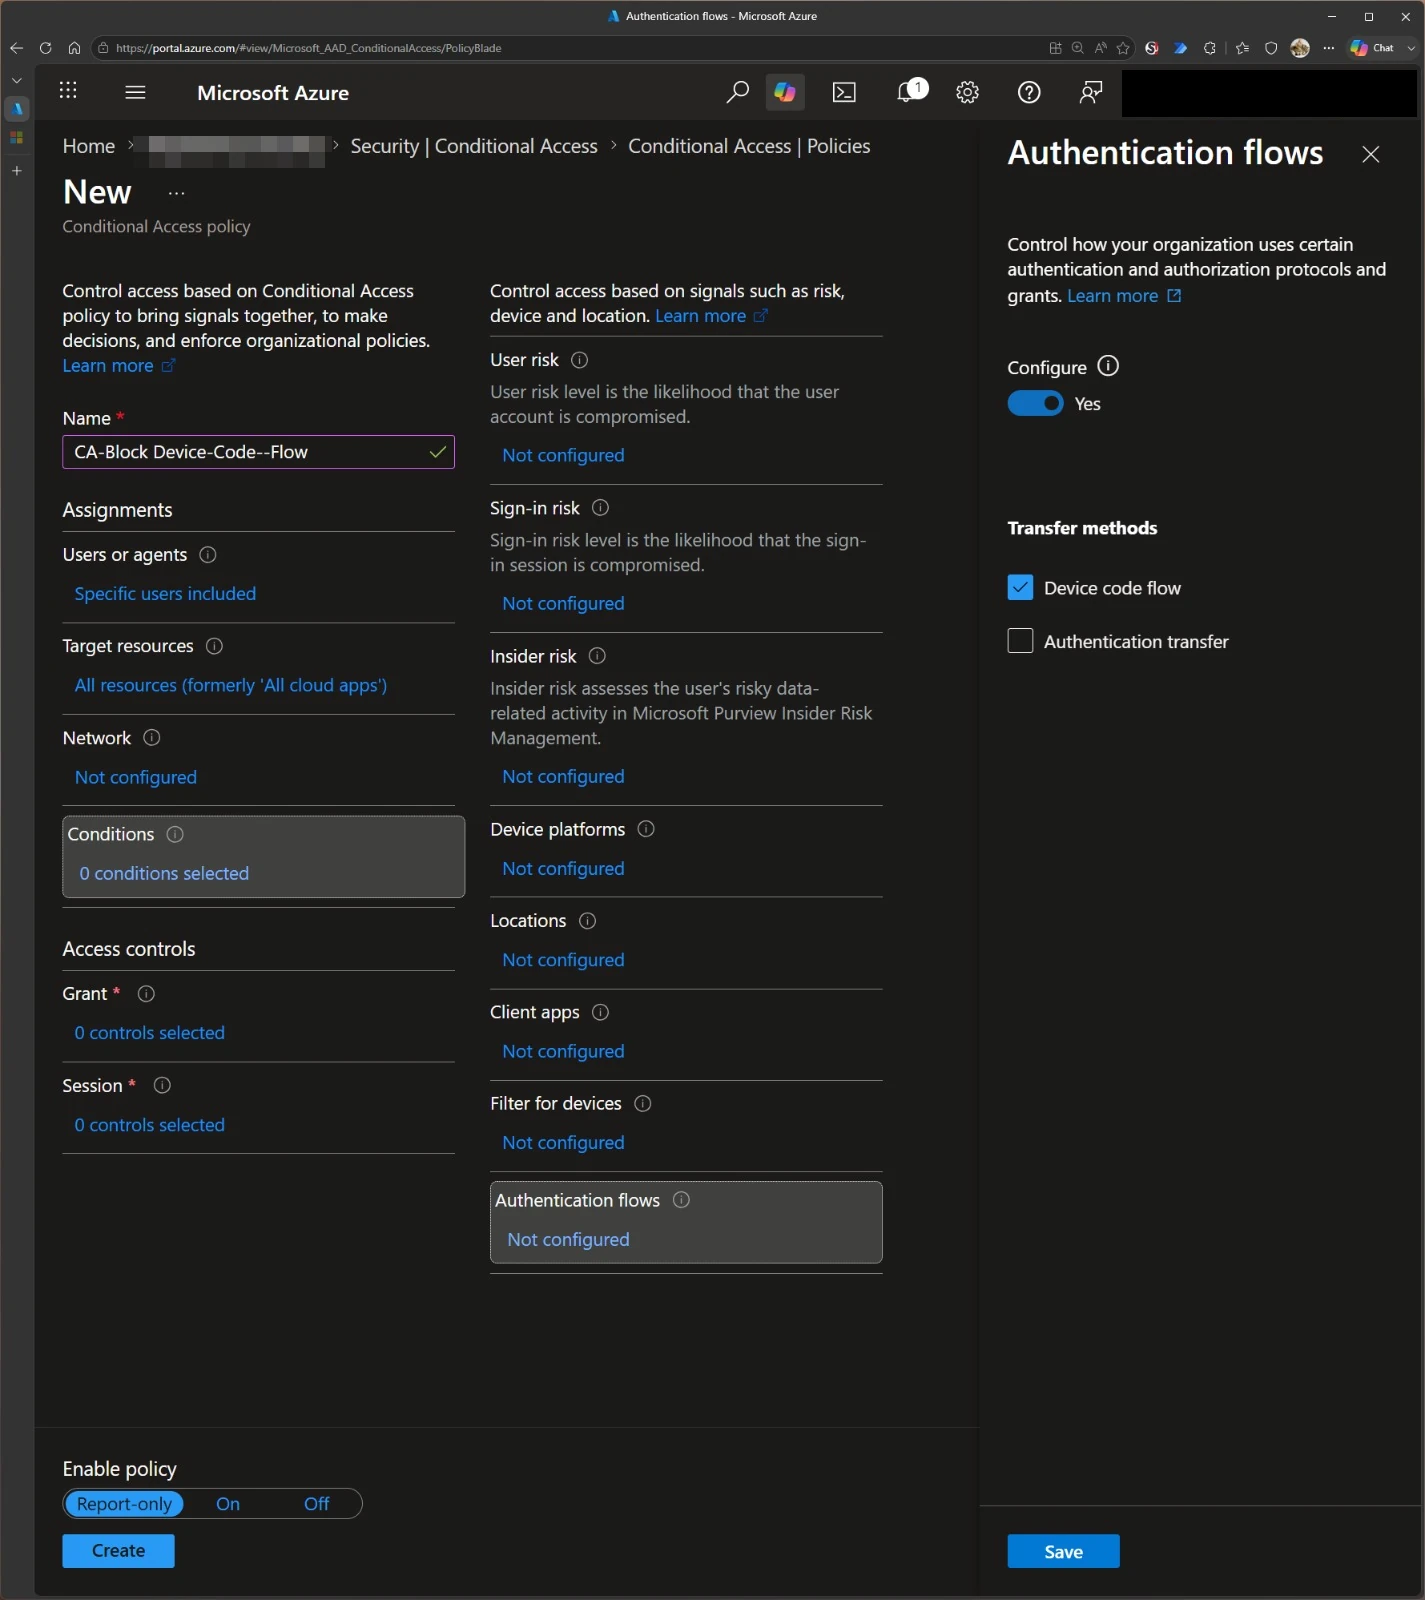Go to the browser home page
Screen dimensions: 1425x1600
point(74,48)
